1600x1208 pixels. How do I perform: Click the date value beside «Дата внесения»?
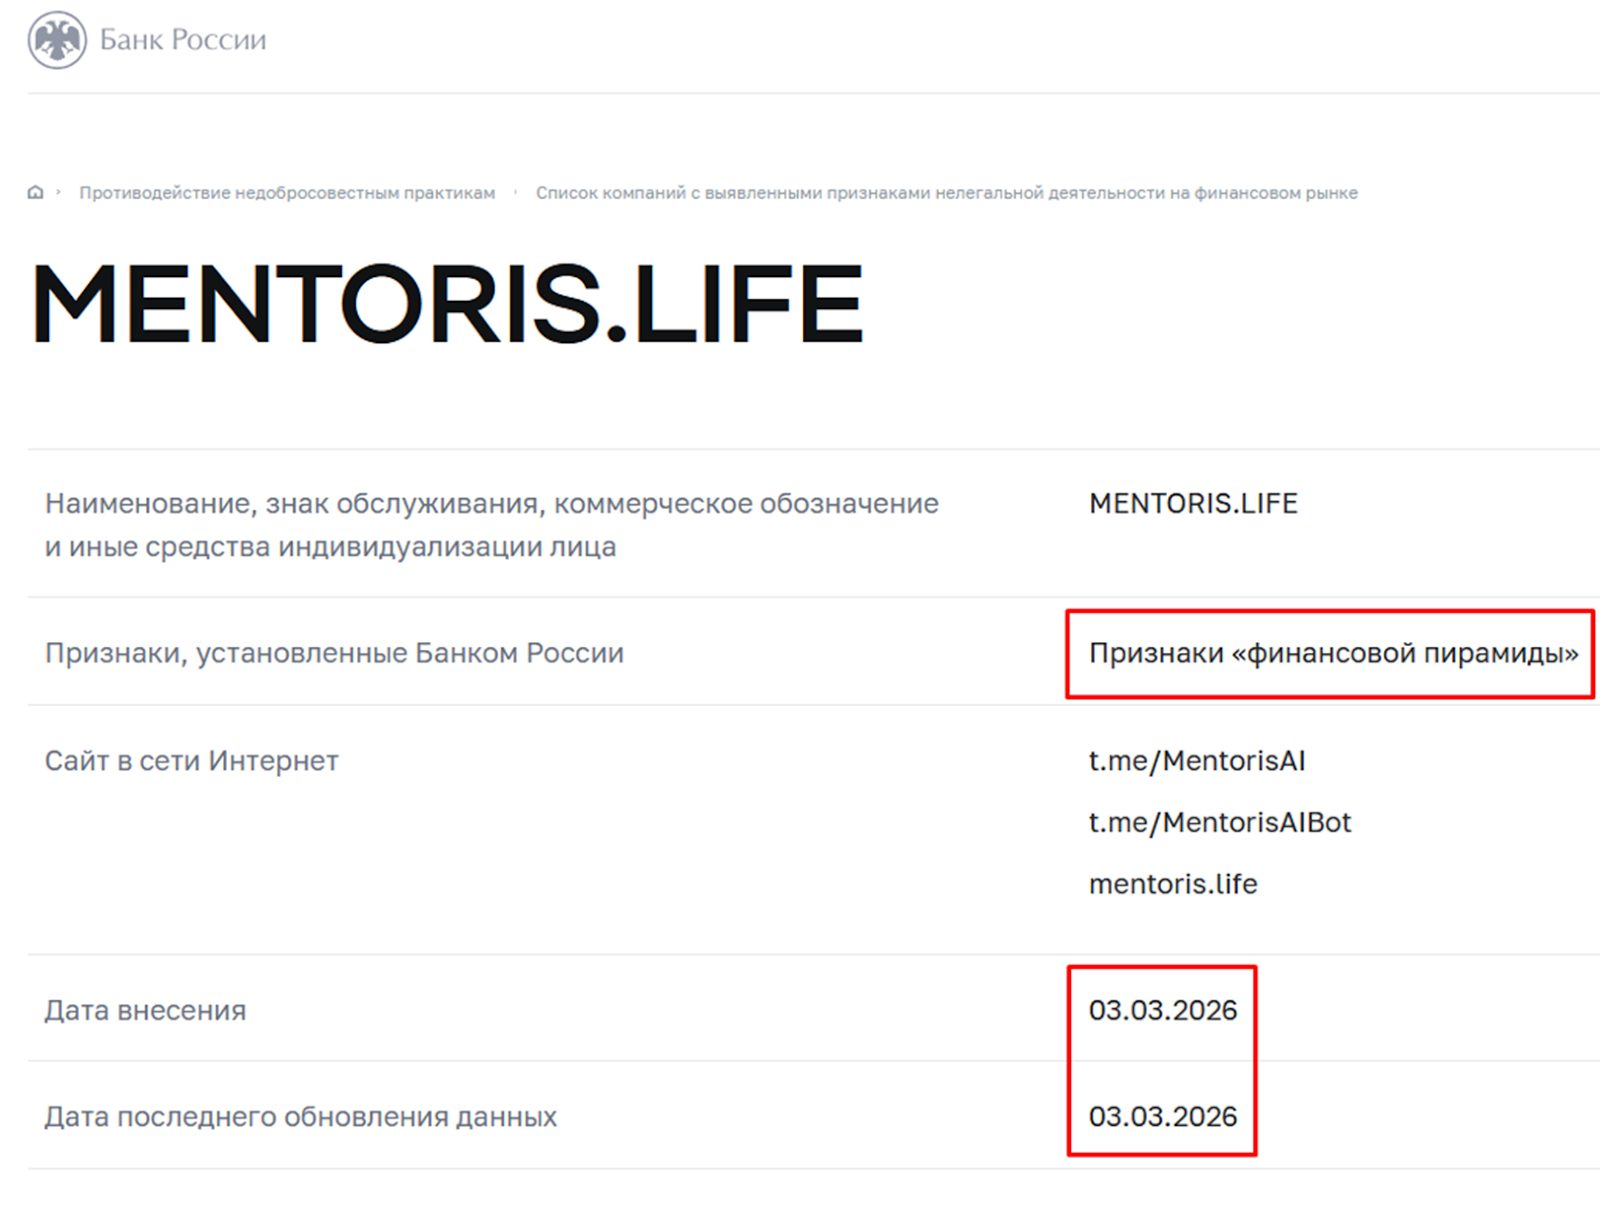coord(1162,1010)
